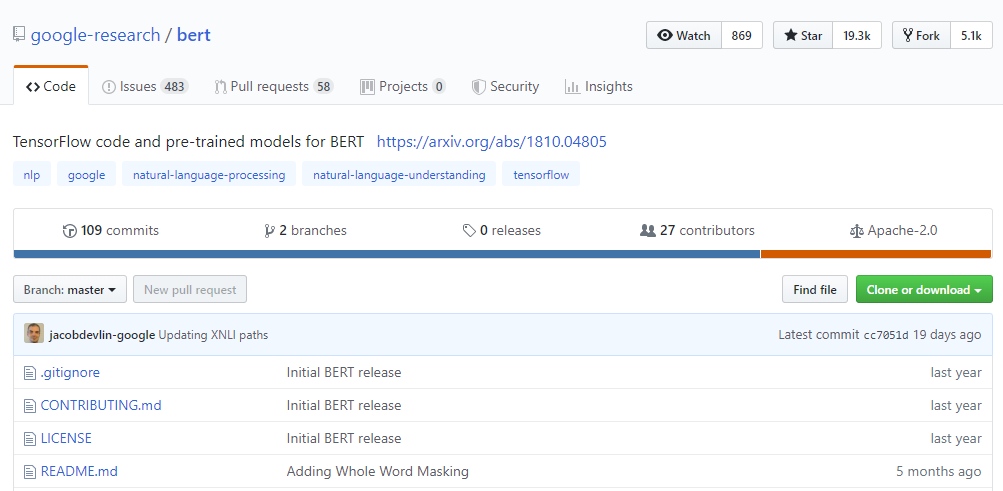
Task: Click the contributors people icon
Action: point(648,231)
